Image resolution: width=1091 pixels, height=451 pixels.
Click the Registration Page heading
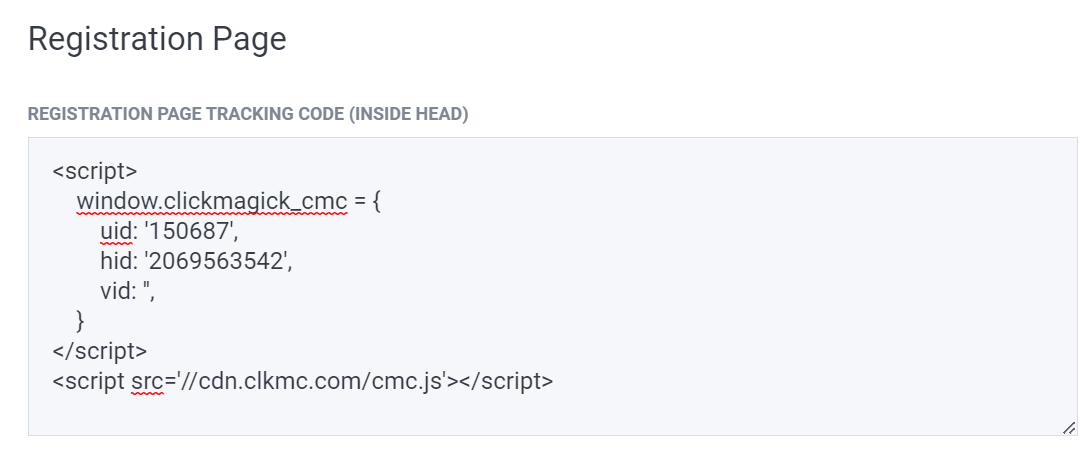[x=157, y=39]
